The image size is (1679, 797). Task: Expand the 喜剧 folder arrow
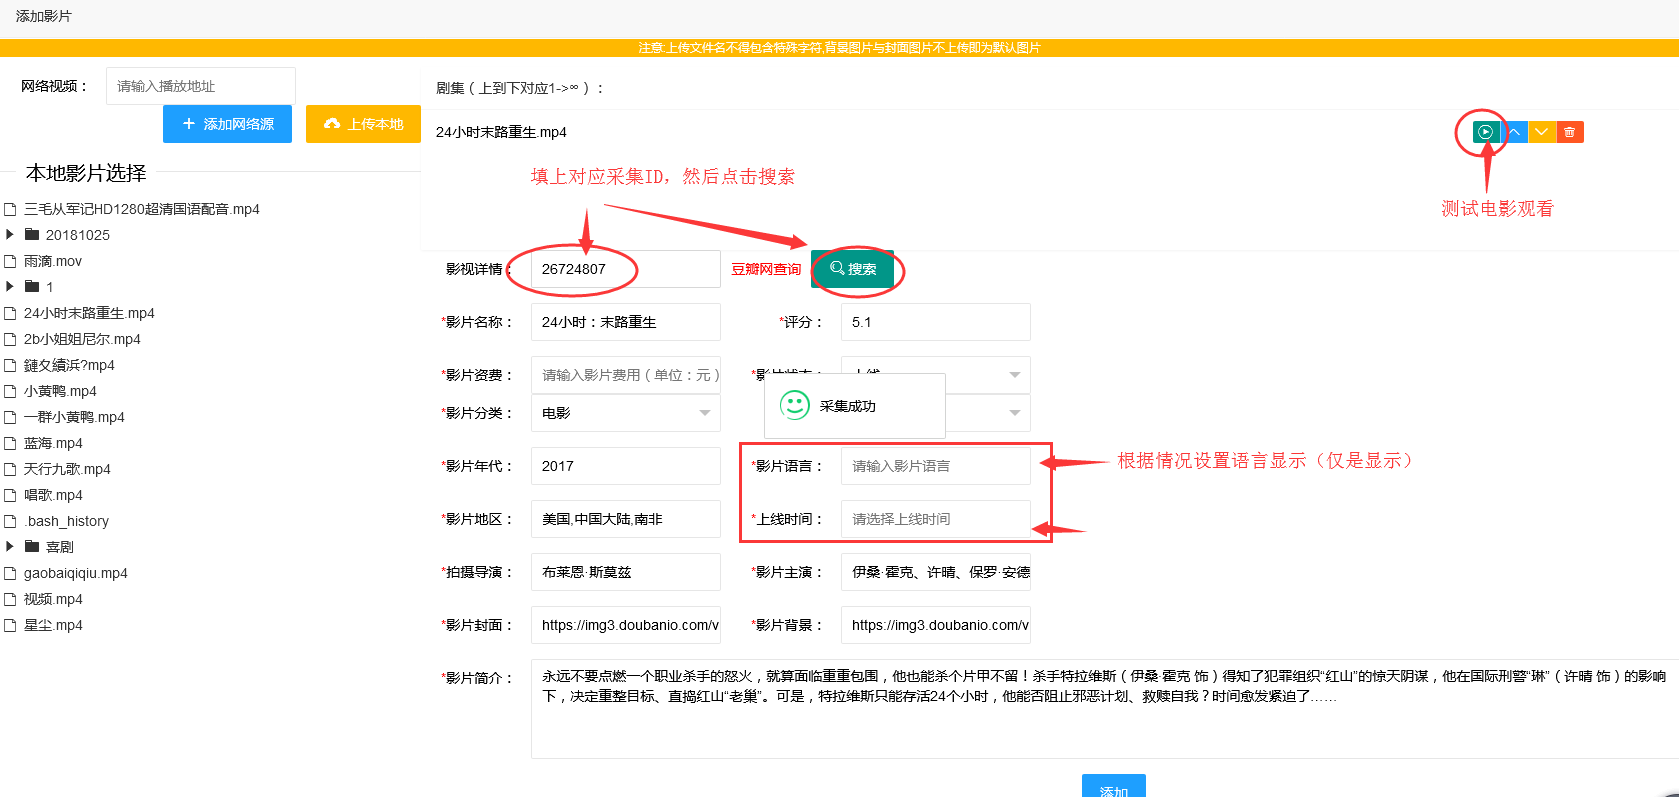pyautogui.click(x=10, y=547)
